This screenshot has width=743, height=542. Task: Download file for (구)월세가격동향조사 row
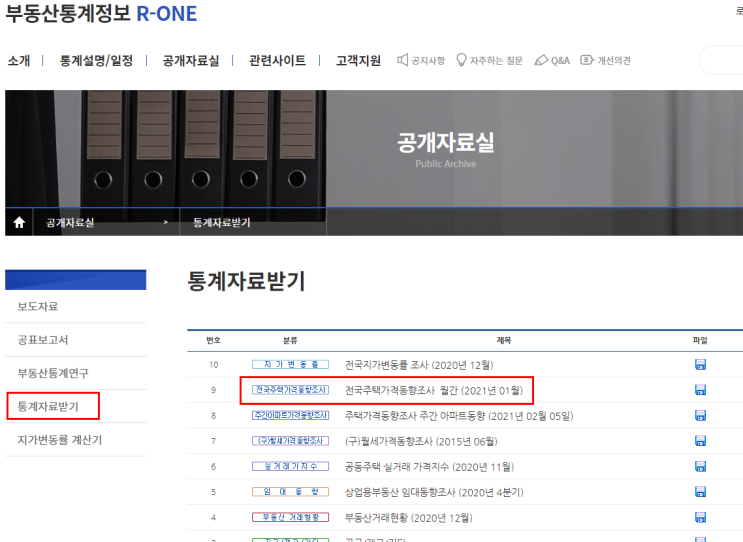click(x=700, y=441)
